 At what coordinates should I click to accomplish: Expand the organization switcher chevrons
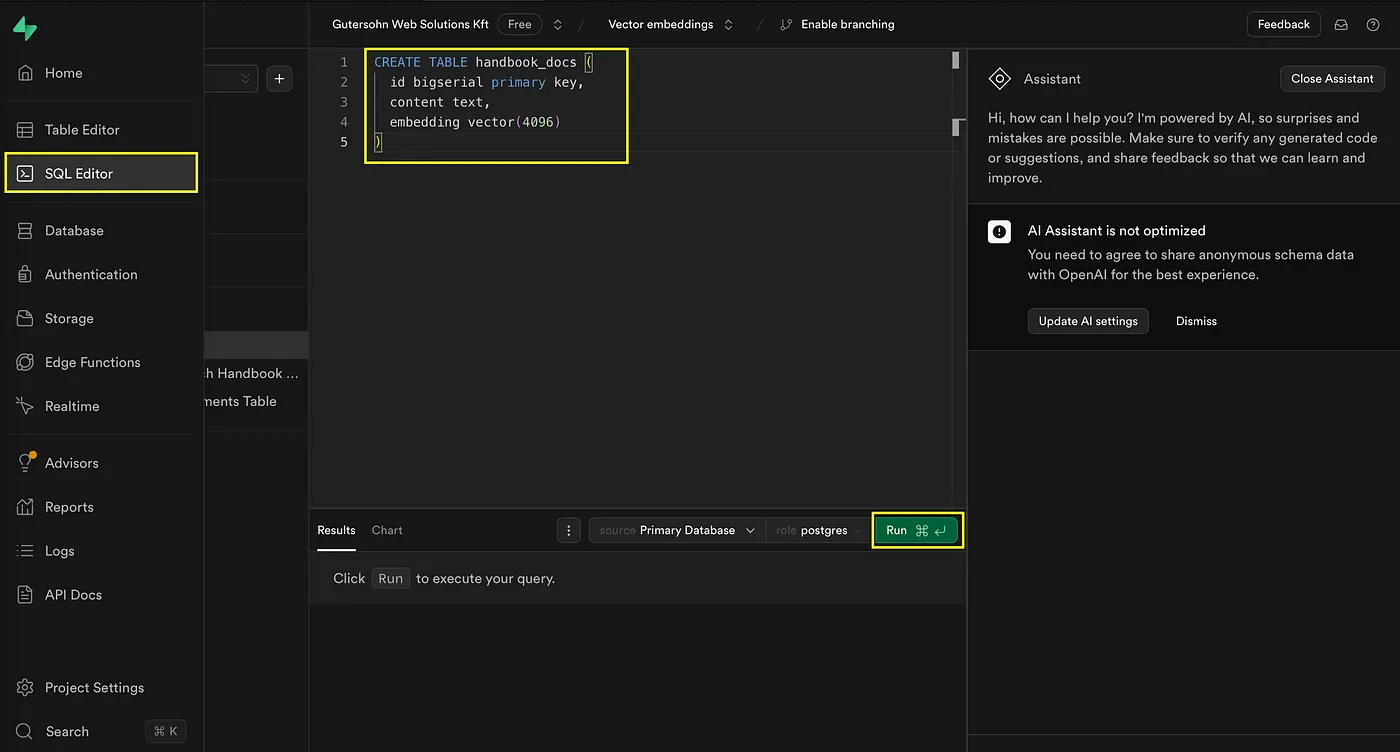click(x=558, y=25)
